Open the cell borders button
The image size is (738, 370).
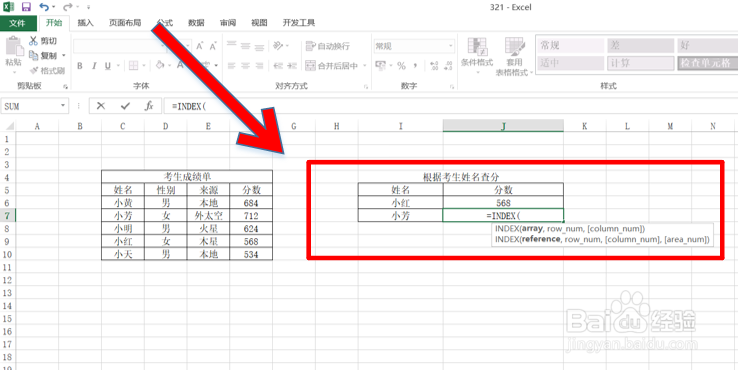tap(133, 66)
